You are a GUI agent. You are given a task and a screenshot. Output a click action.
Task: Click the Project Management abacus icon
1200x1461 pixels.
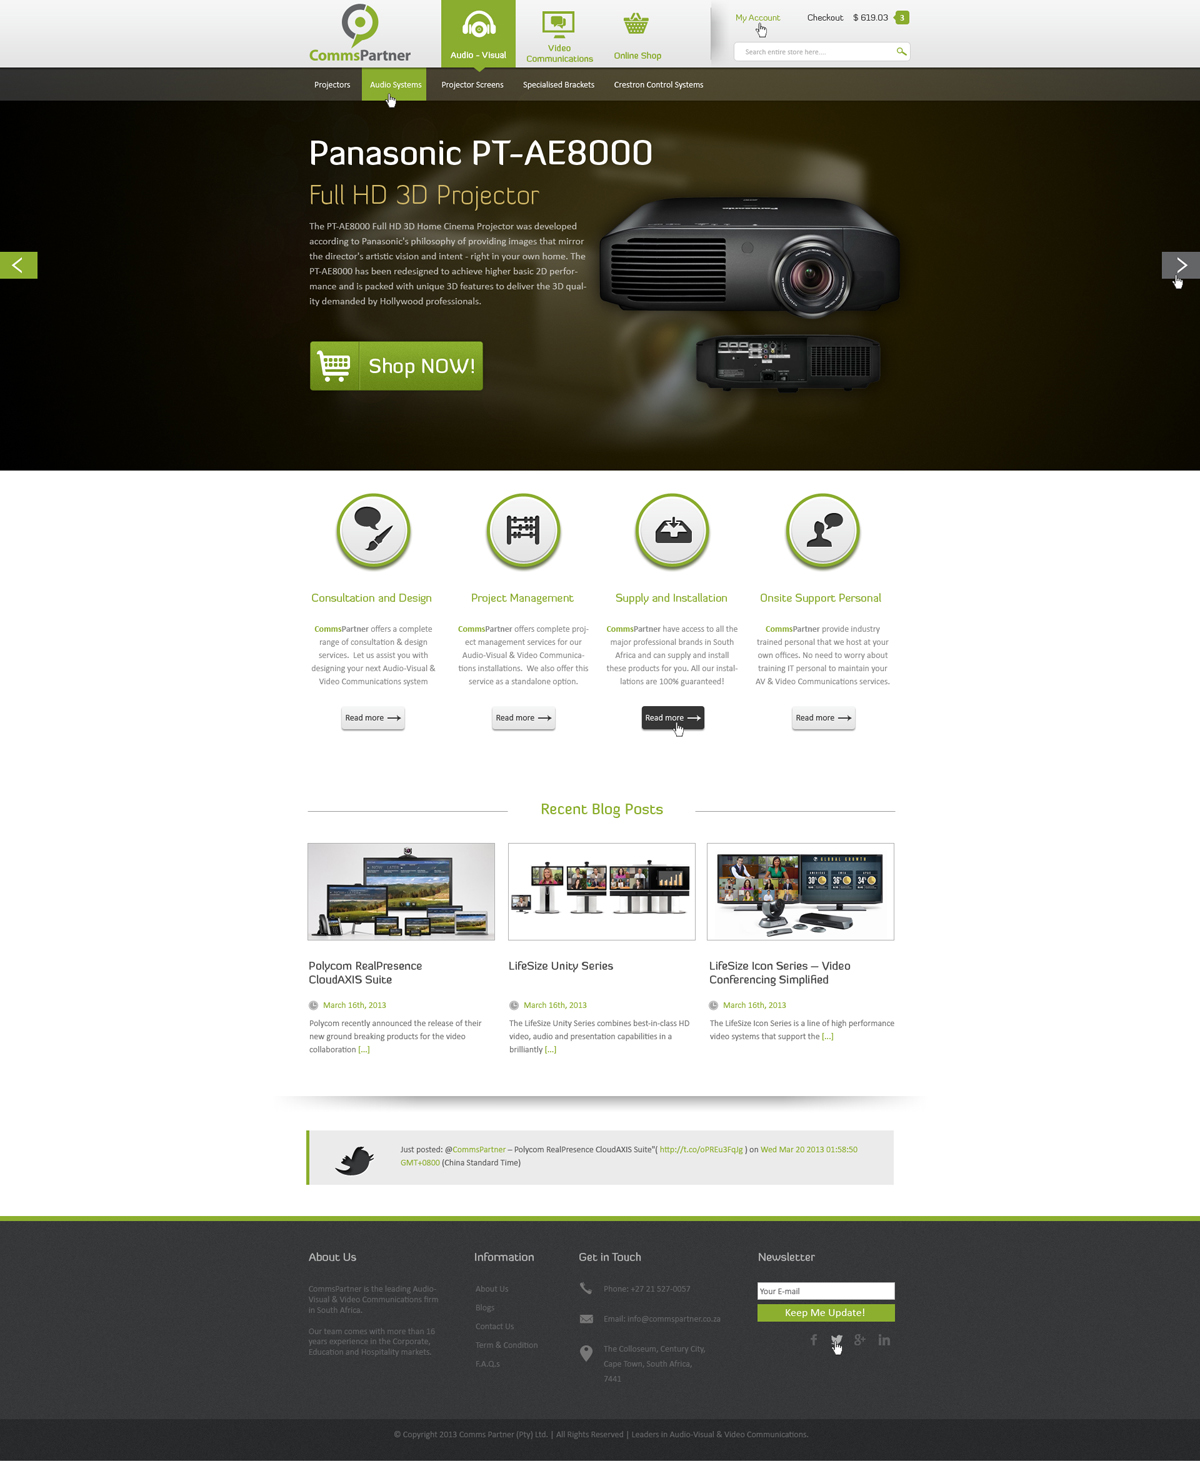point(523,531)
